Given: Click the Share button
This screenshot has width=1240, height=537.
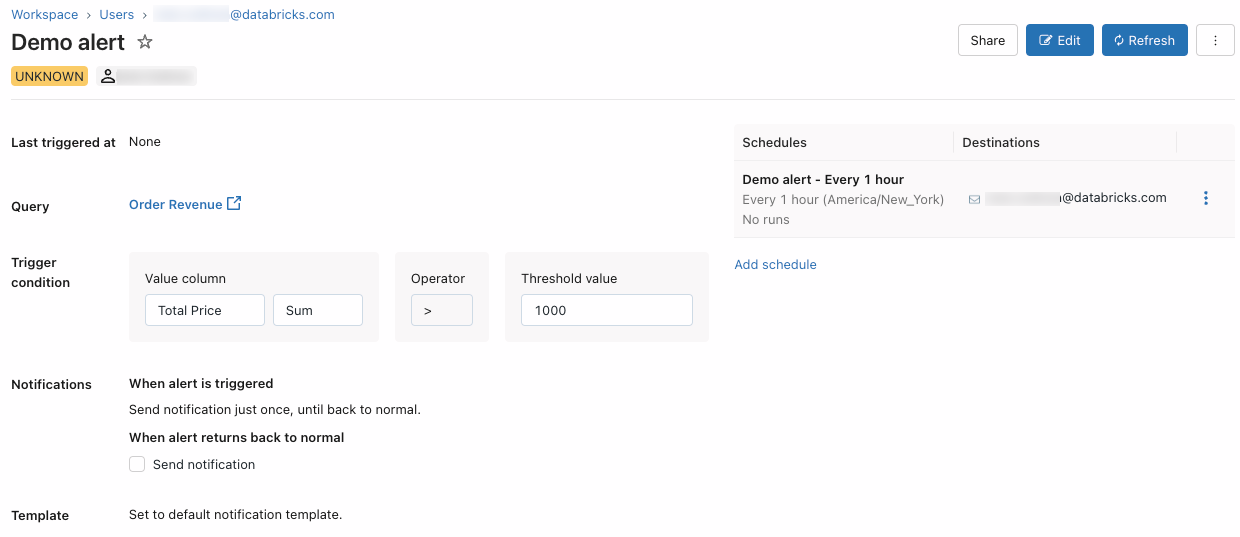Looking at the screenshot, I should [x=987, y=40].
